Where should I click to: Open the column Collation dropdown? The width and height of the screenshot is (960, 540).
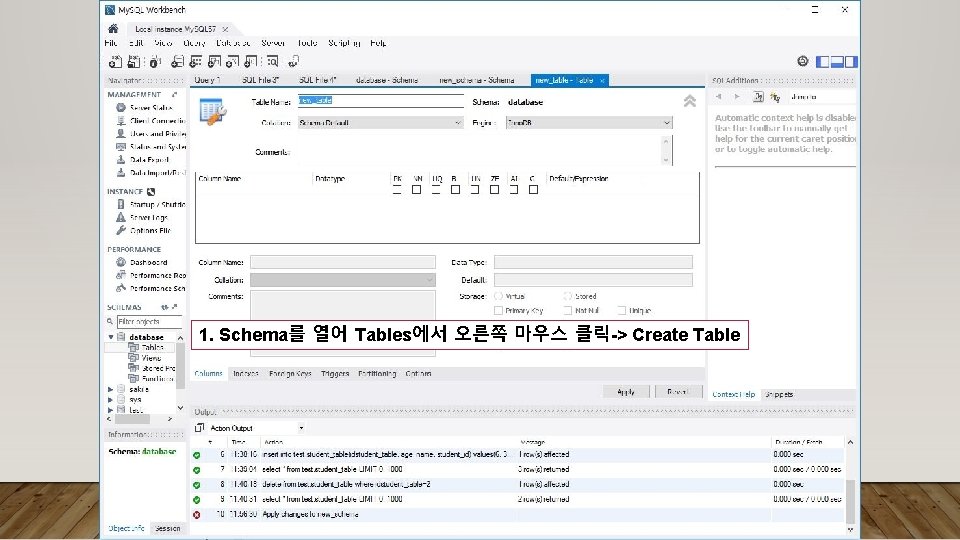coord(343,280)
